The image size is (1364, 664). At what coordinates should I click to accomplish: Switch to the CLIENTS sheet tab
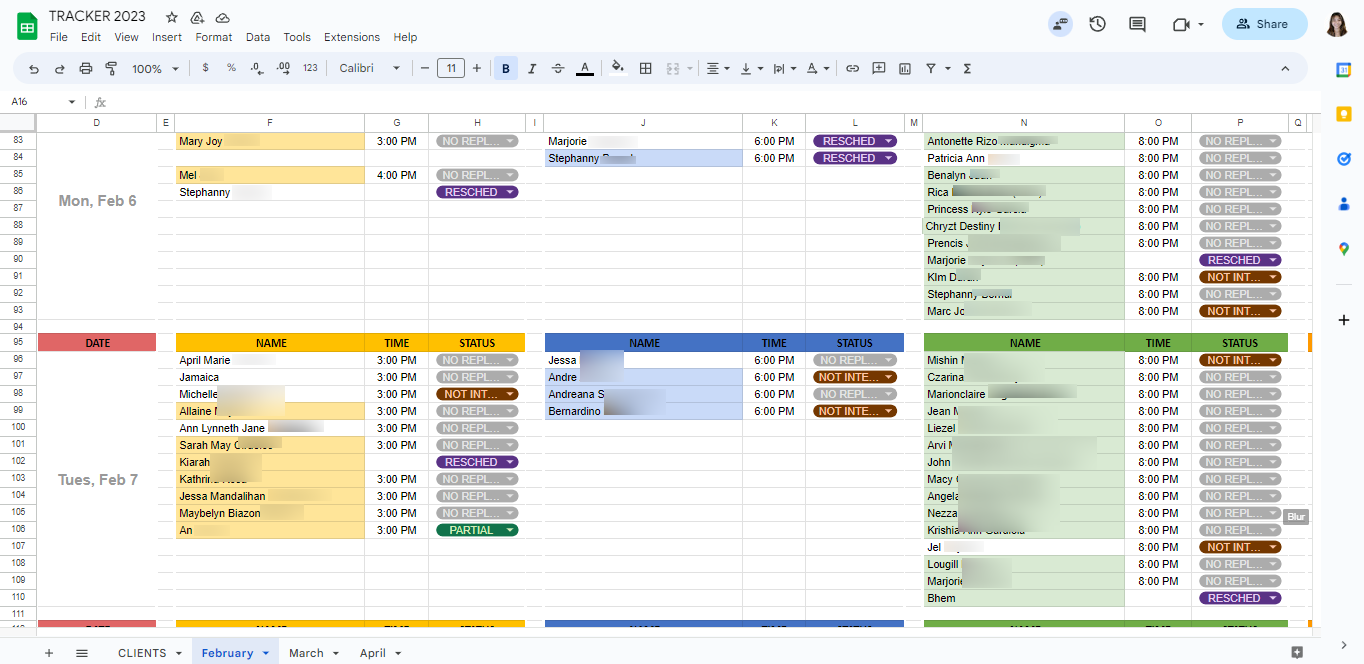150,653
